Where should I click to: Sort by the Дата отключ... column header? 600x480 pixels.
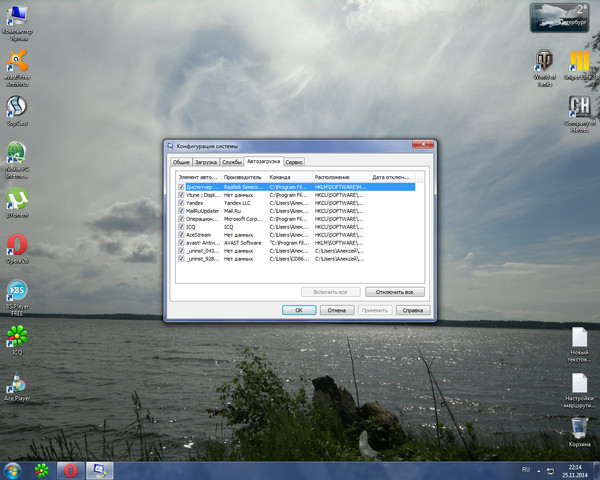point(392,177)
